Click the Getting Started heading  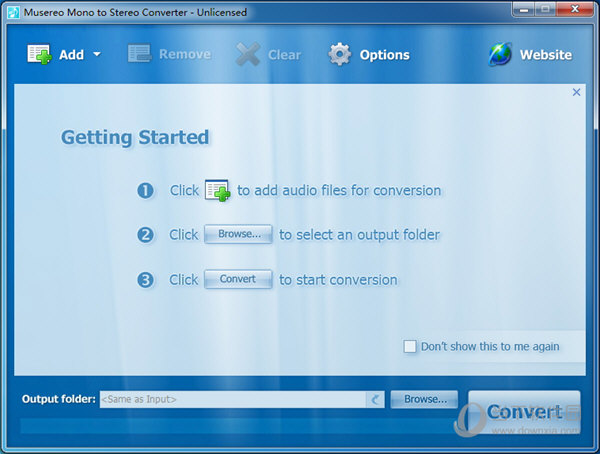coord(135,137)
